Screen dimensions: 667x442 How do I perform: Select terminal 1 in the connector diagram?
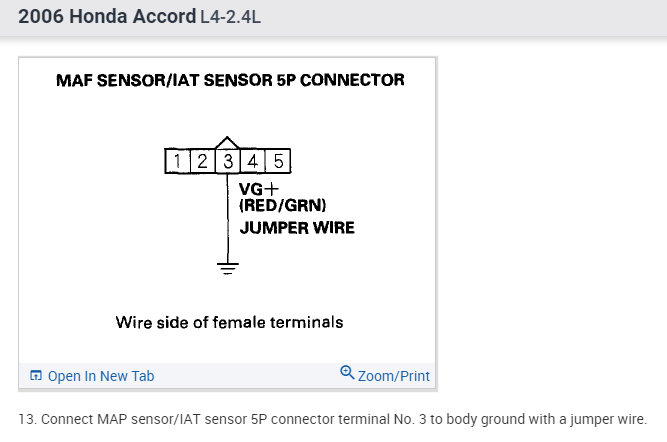point(177,161)
